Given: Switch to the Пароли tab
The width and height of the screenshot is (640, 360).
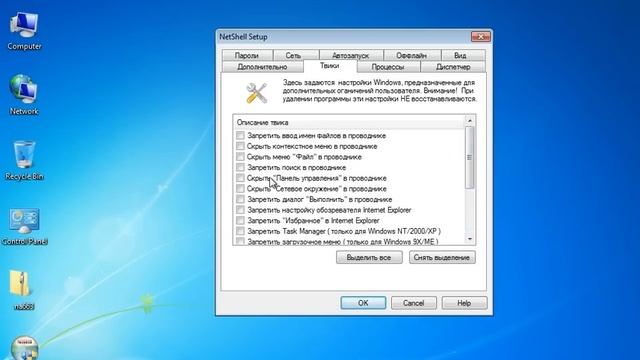Looking at the screenshot, I should [247, 55].
